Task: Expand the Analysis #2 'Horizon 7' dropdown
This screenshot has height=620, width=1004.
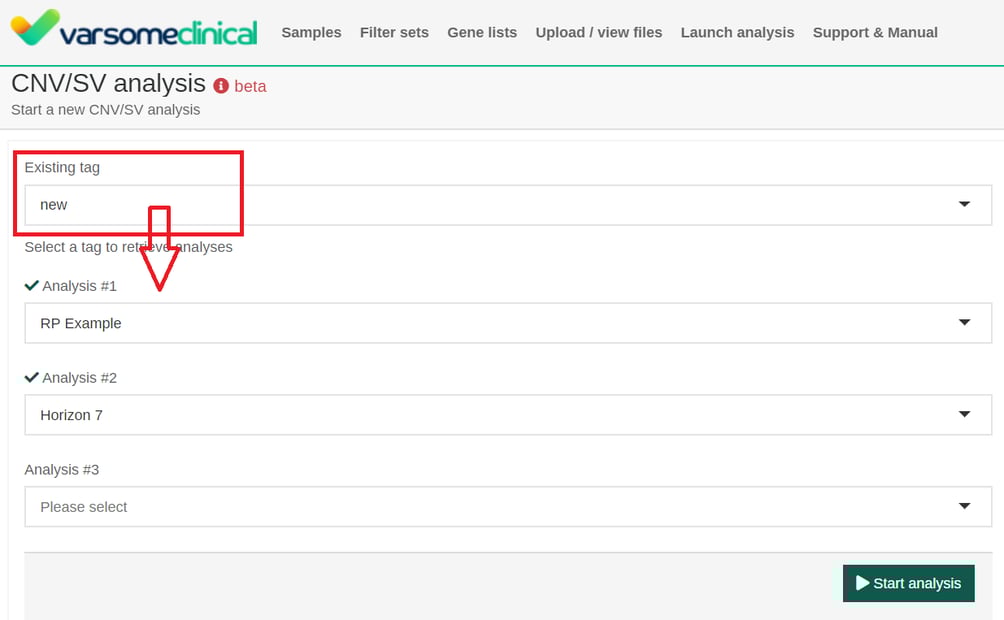Action: pyautogui.click(x=500, y=414)
